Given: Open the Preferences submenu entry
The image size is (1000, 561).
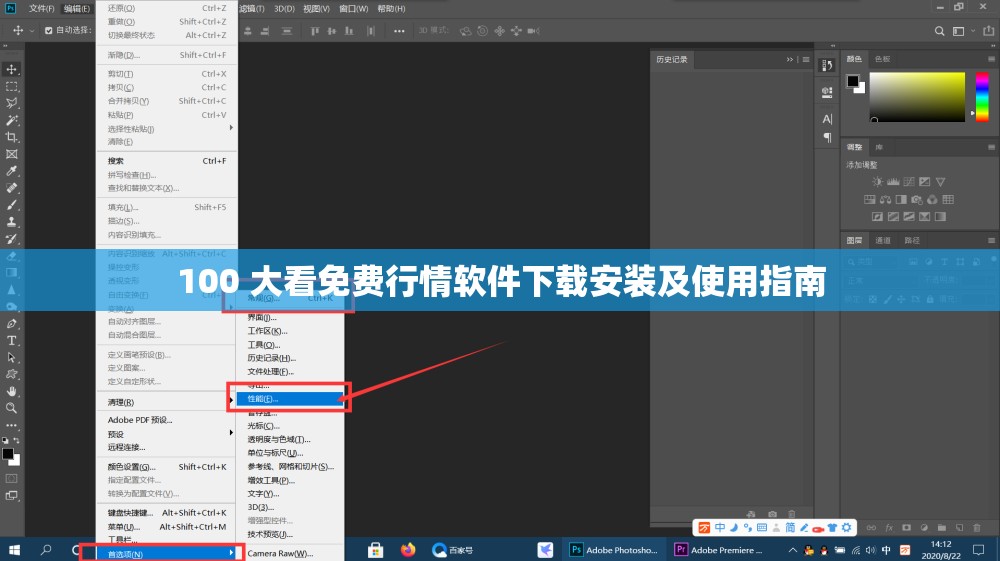Looking at the screenshot, I should pos(164,553).
